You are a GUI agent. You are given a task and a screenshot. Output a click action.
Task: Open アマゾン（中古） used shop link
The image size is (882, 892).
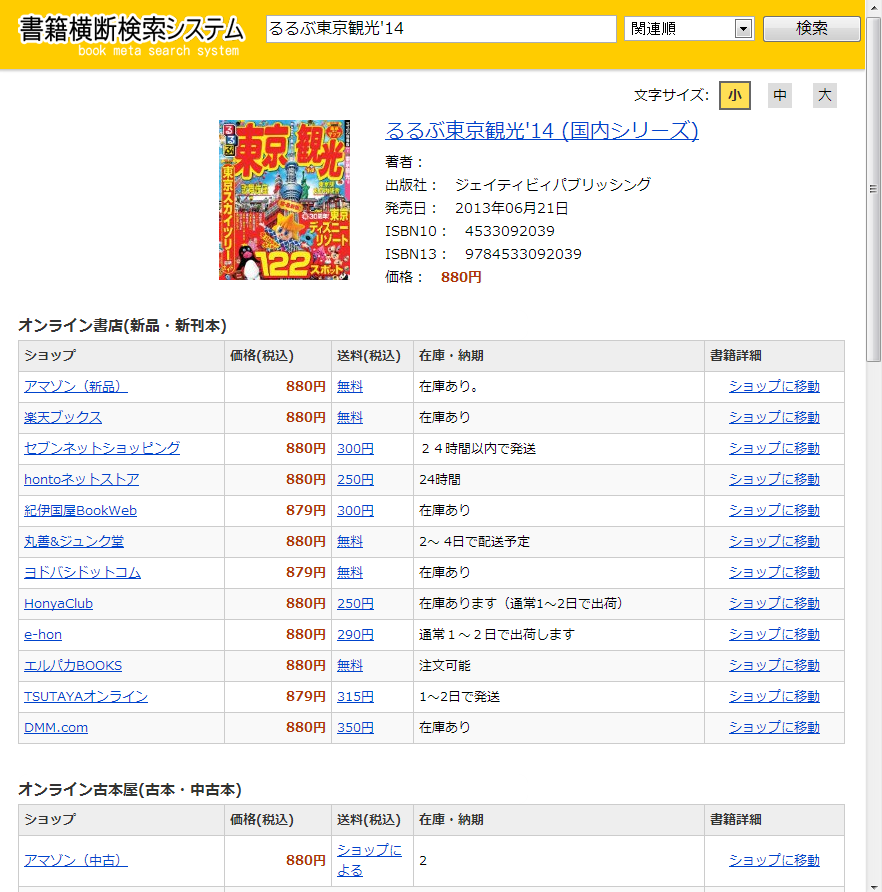[76, 860]
